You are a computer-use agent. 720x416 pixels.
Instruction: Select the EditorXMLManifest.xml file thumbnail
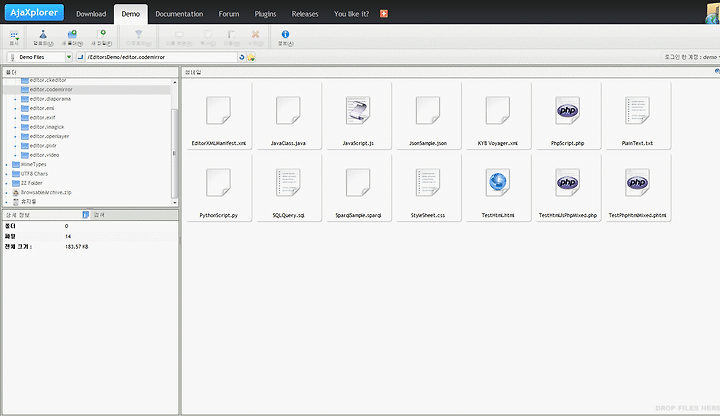coord(219,116)
